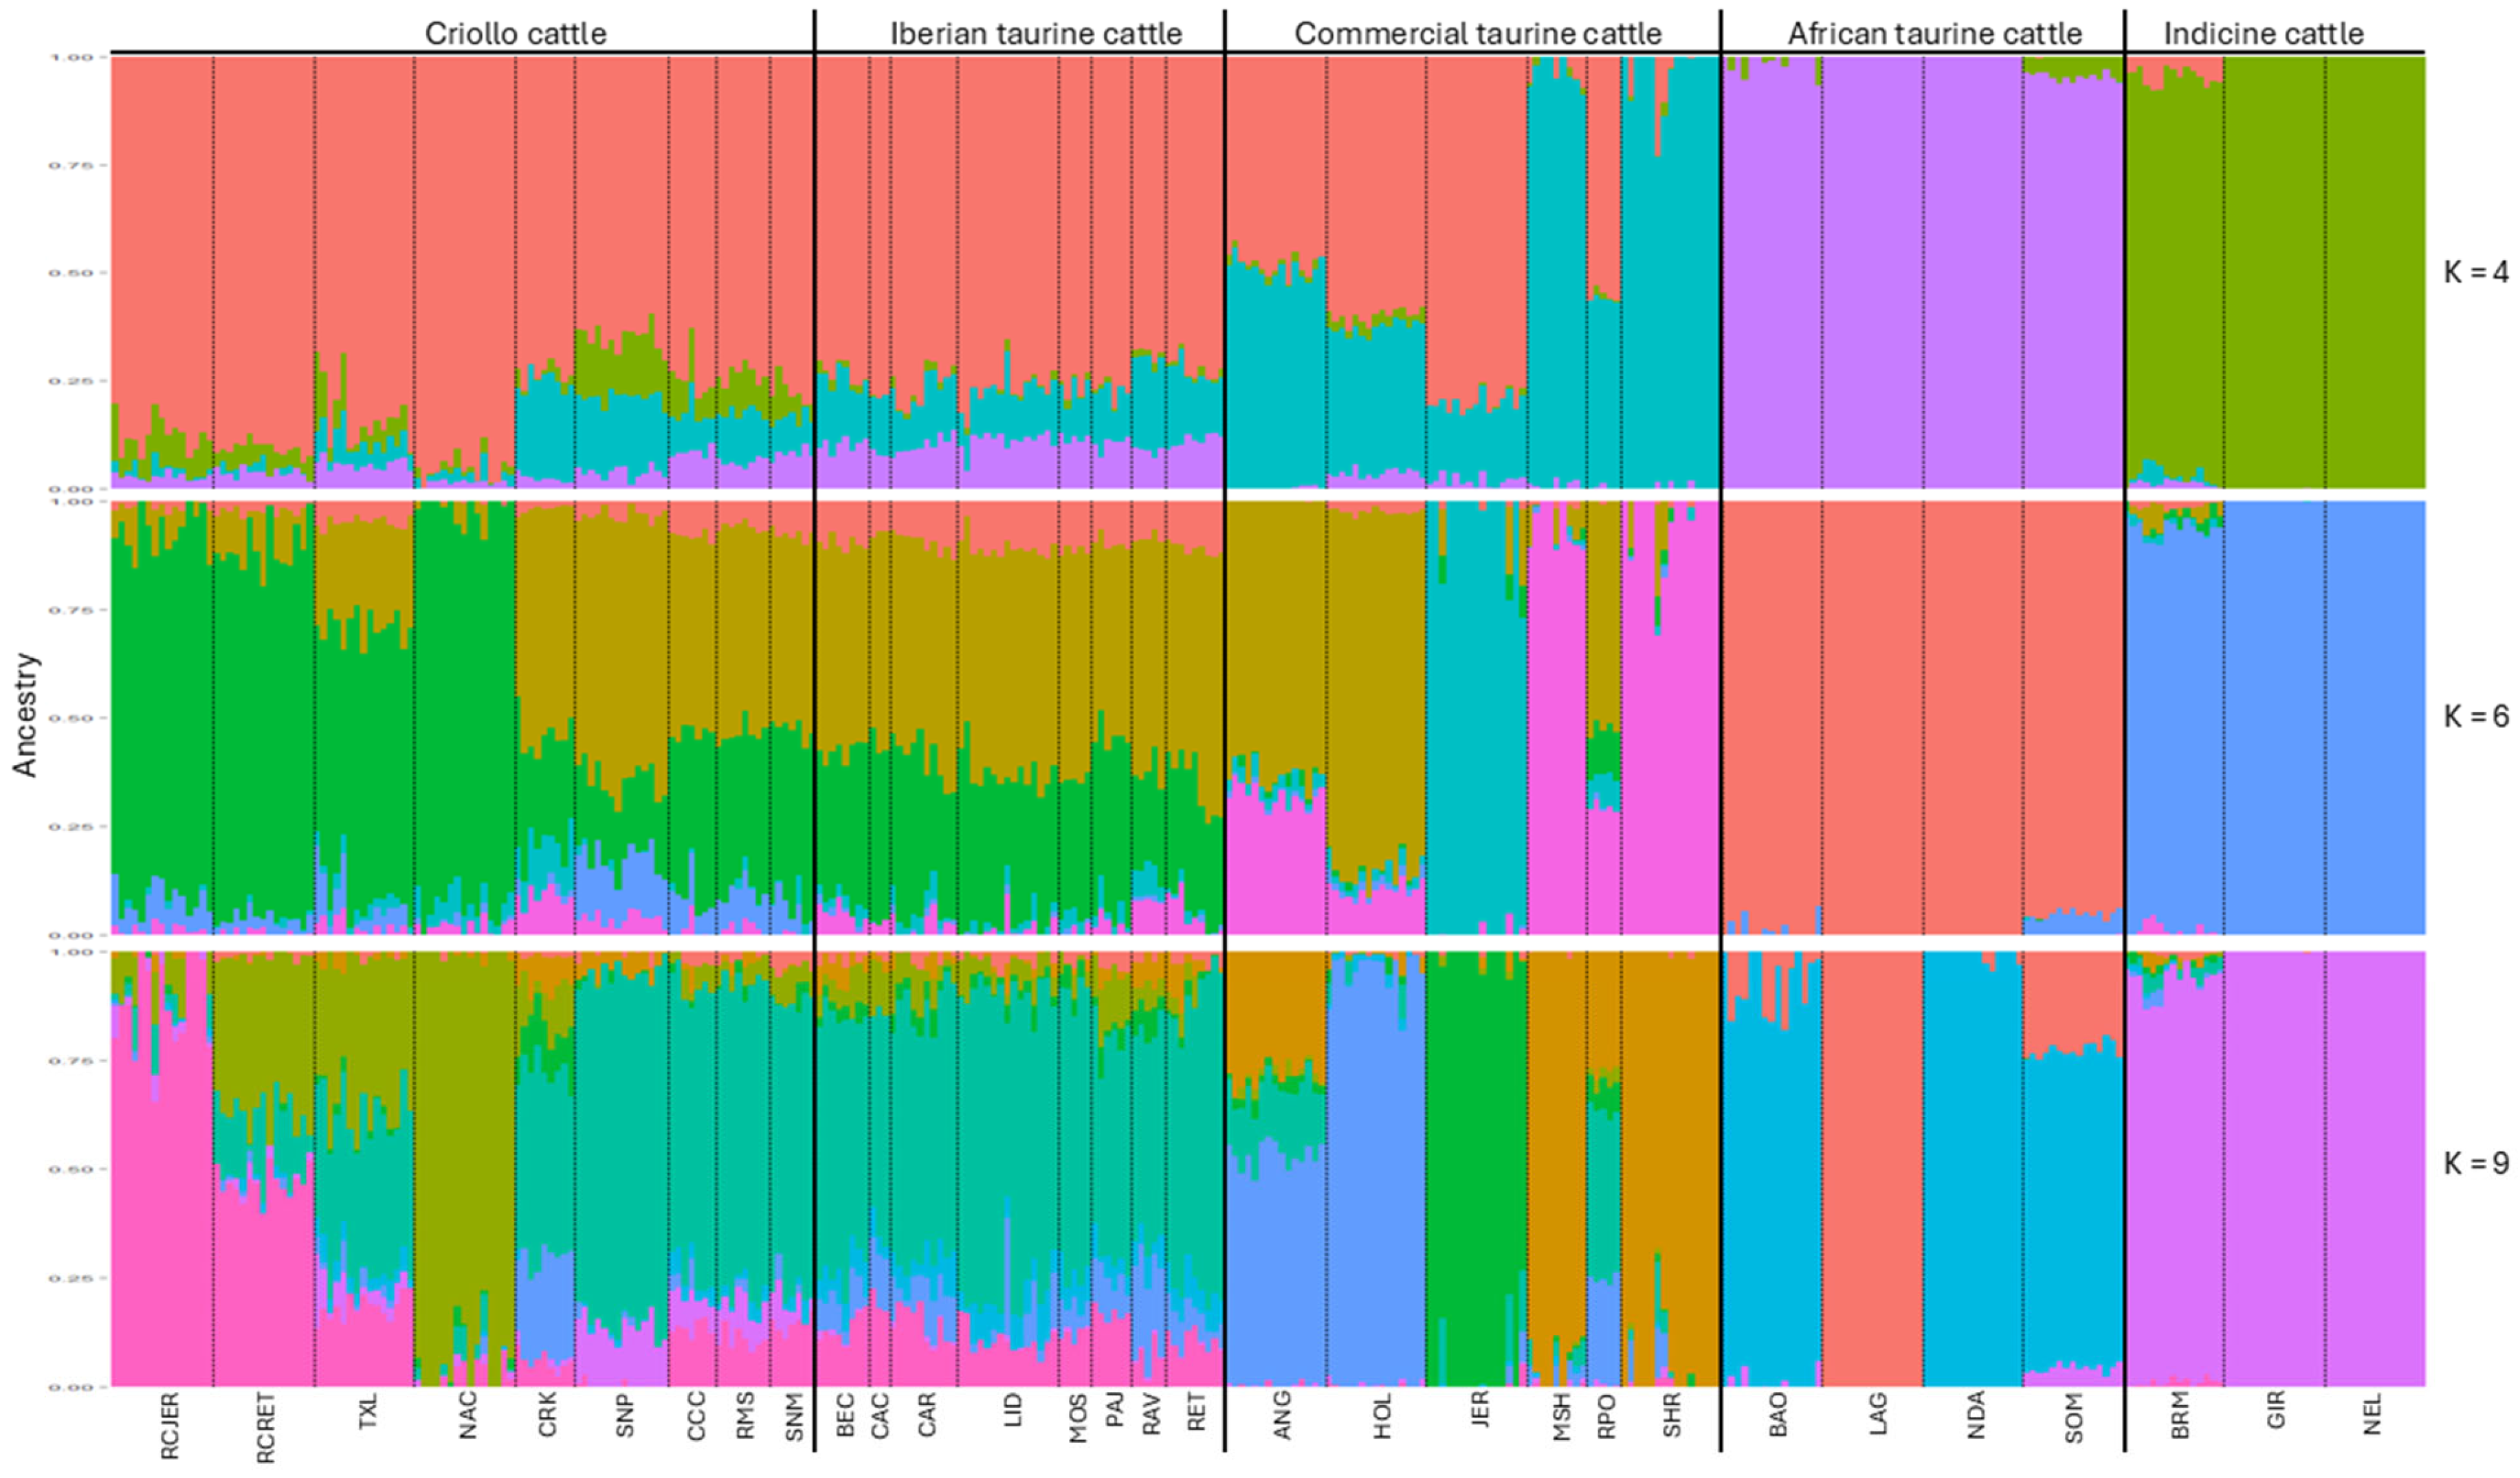Select the Indicine cattle heading
The height and width of the screenshot is (1478, 2520).
point(2263,33)
